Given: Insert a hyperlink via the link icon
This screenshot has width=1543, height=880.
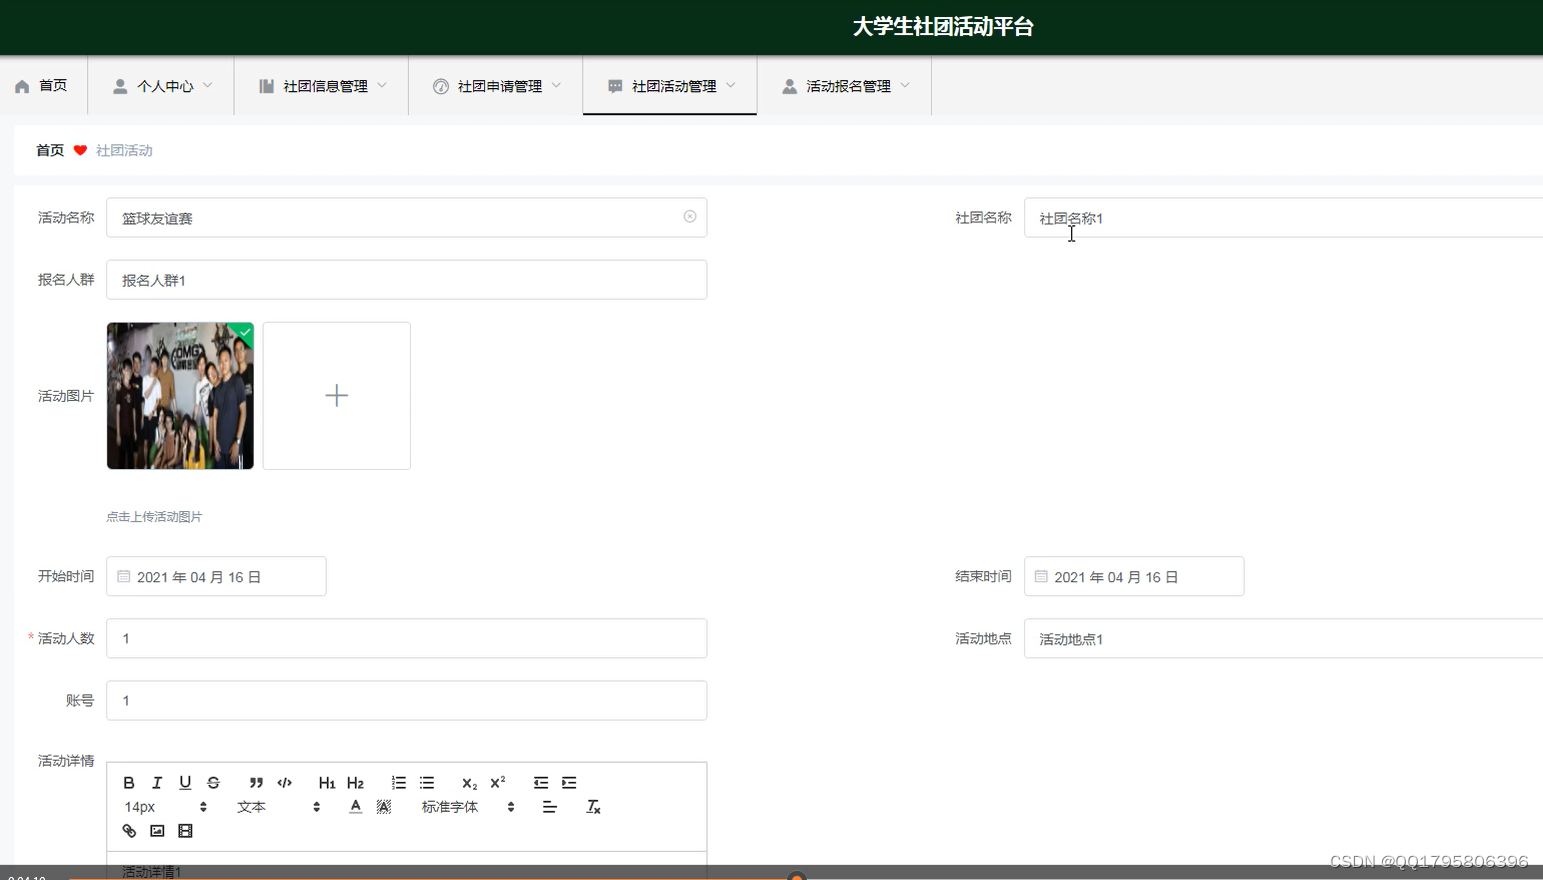Looking at the screenshot, I should point(129,831).
